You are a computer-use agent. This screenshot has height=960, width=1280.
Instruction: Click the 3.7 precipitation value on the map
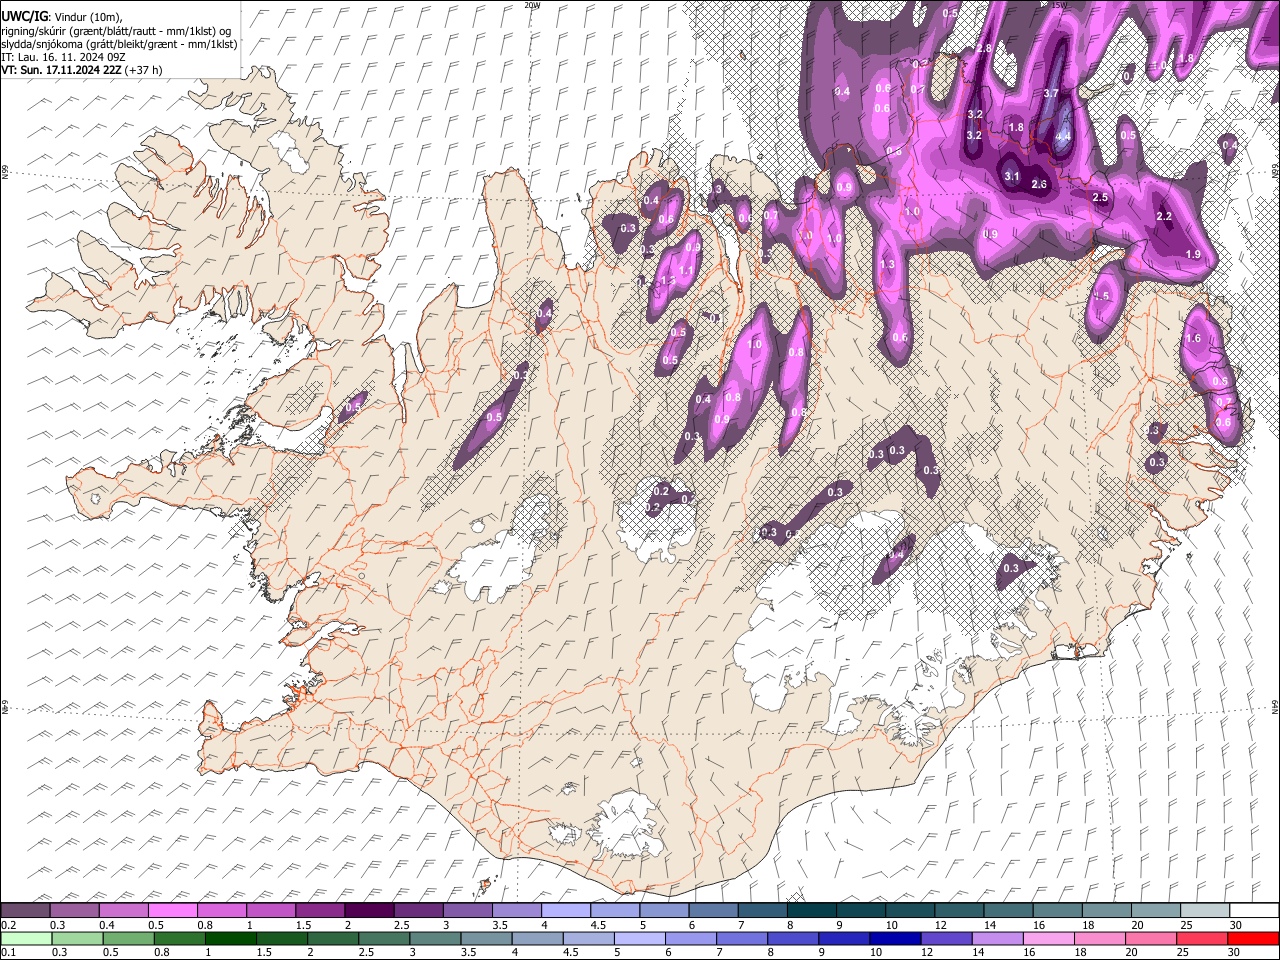[1051, 93]
